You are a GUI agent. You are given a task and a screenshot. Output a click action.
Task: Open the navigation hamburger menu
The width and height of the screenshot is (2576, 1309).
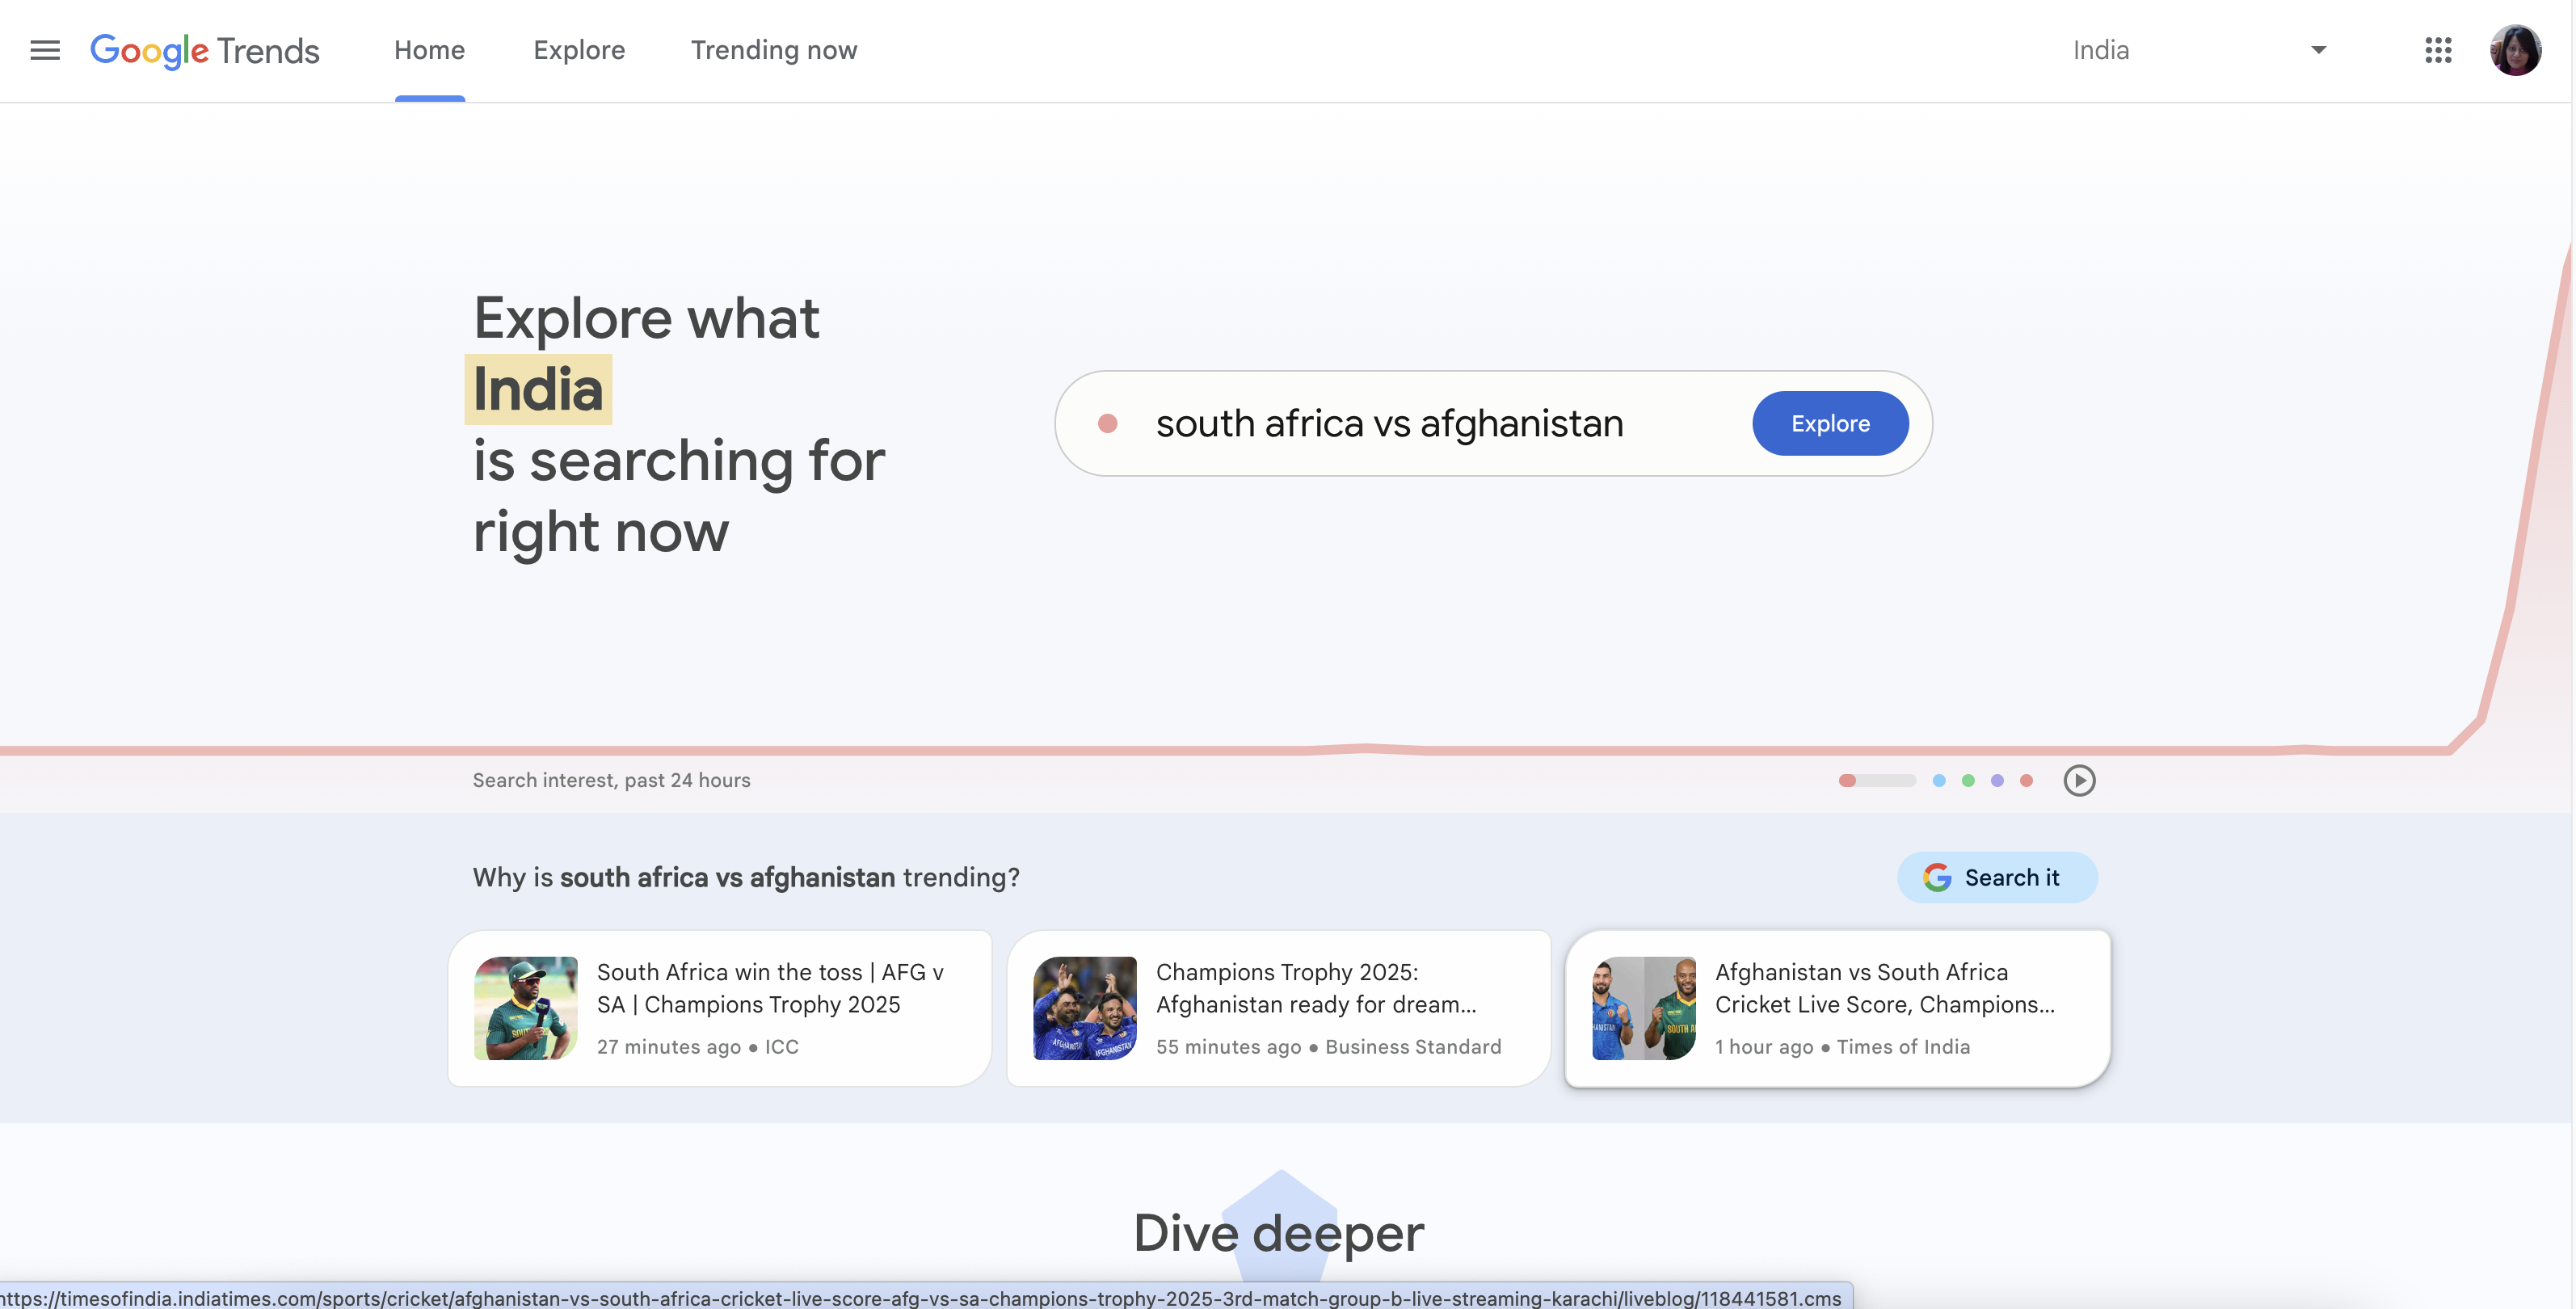(x=44, y=50)
